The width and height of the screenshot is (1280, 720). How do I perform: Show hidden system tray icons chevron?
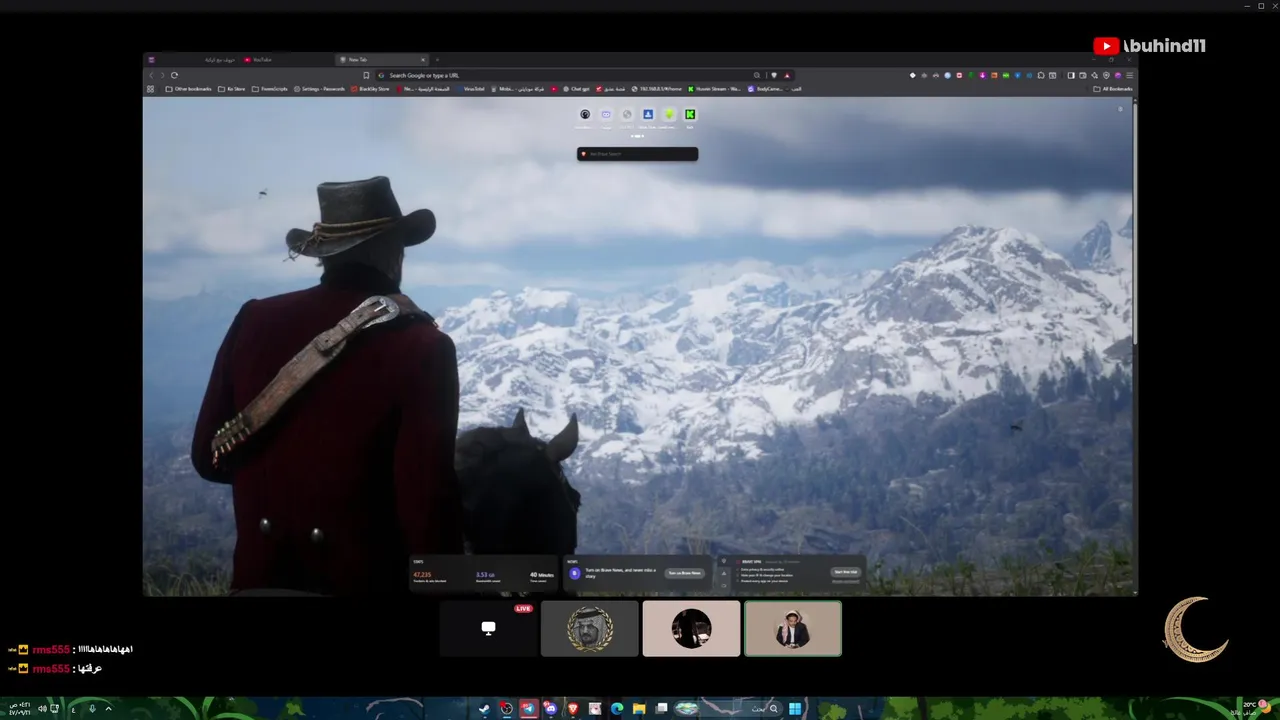coord(108,709)
